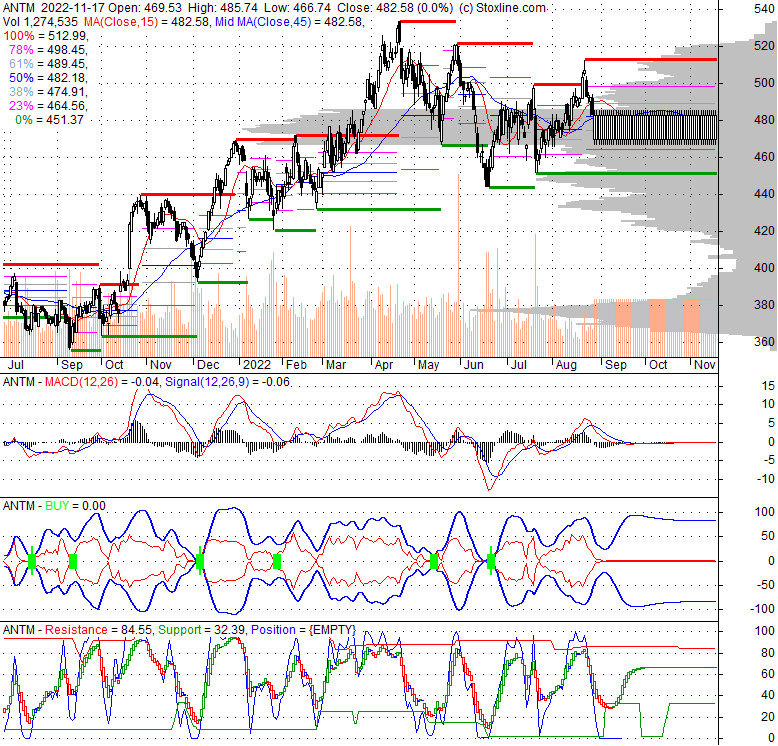Click the 80 value on Resistance panel axis
This screenshot has width=778, height=746.
pyautogui.click(x=768, y=653)
